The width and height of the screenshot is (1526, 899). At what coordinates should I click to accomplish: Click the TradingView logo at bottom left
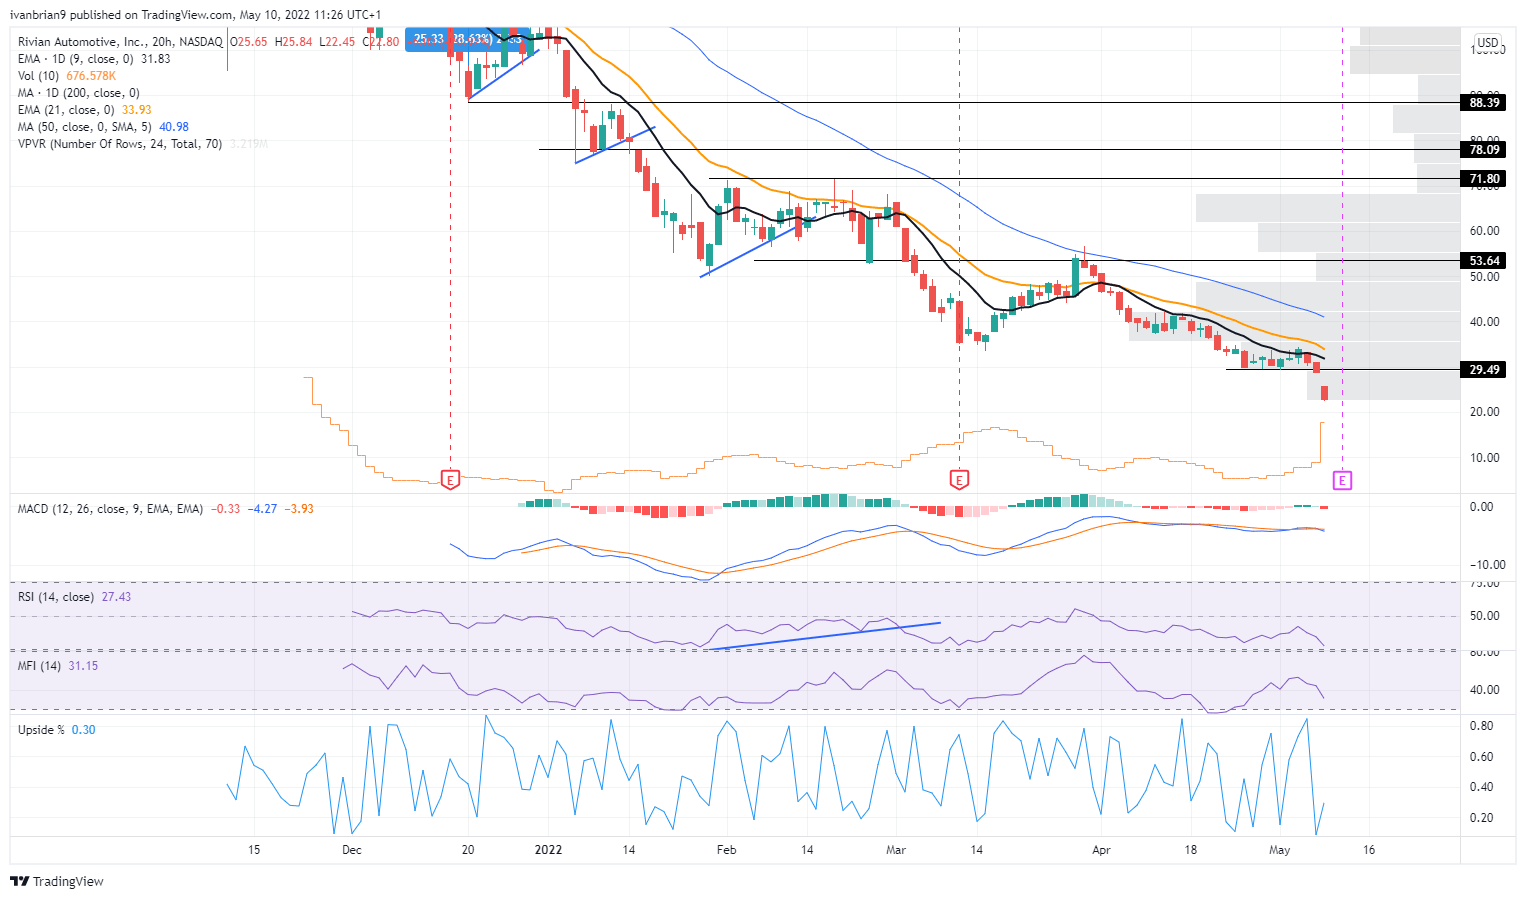click(57, 881)
